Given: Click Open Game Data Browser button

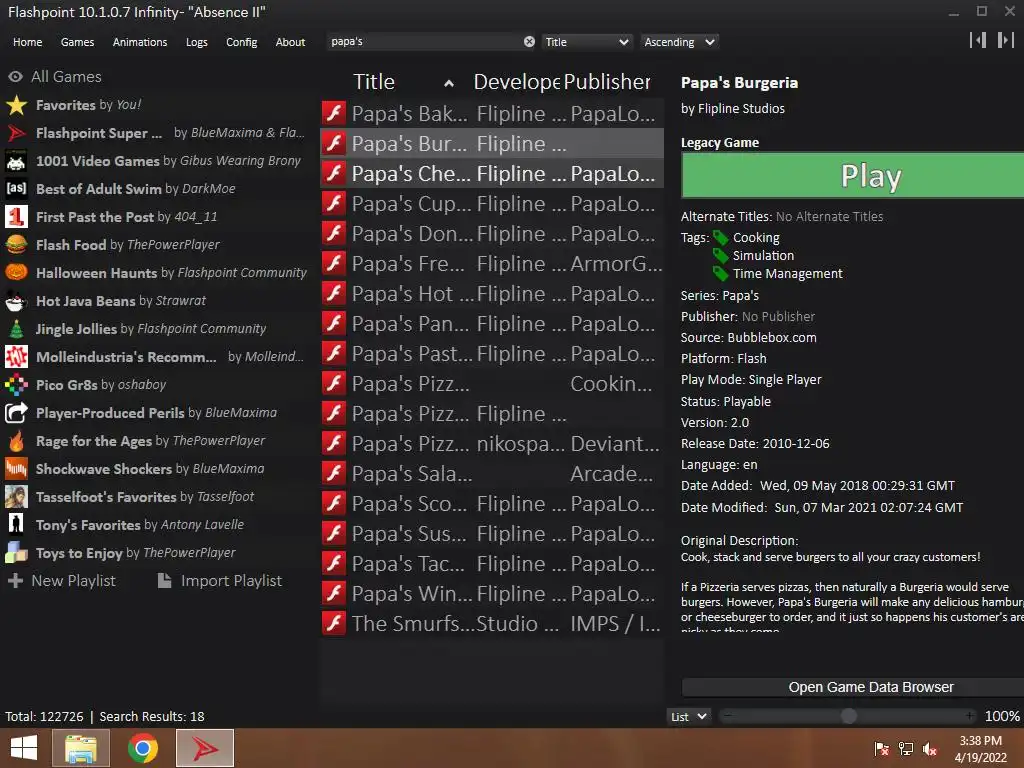Looking at the screenshot, I should pos(853,687).
